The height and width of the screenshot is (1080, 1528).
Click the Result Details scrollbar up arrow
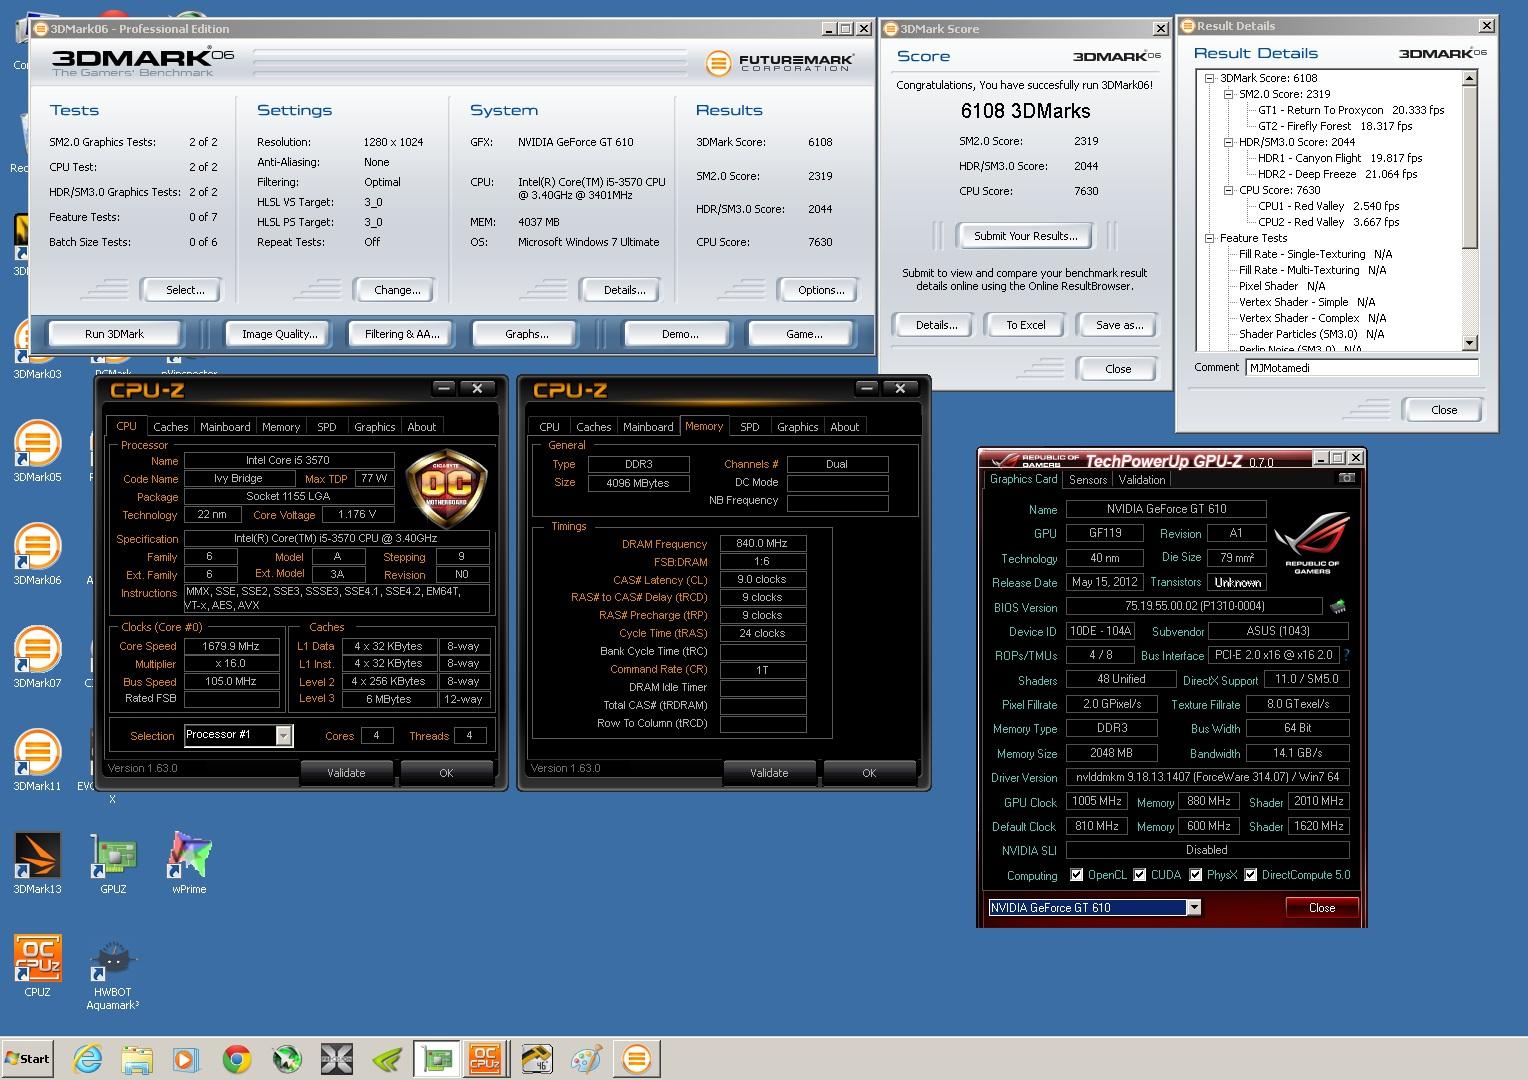1469,78
